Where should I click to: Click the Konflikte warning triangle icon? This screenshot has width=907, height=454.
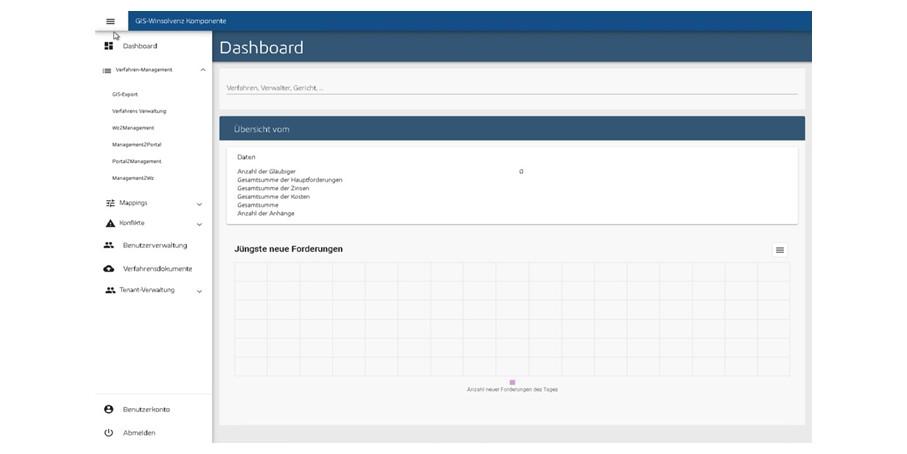point(110,223)
